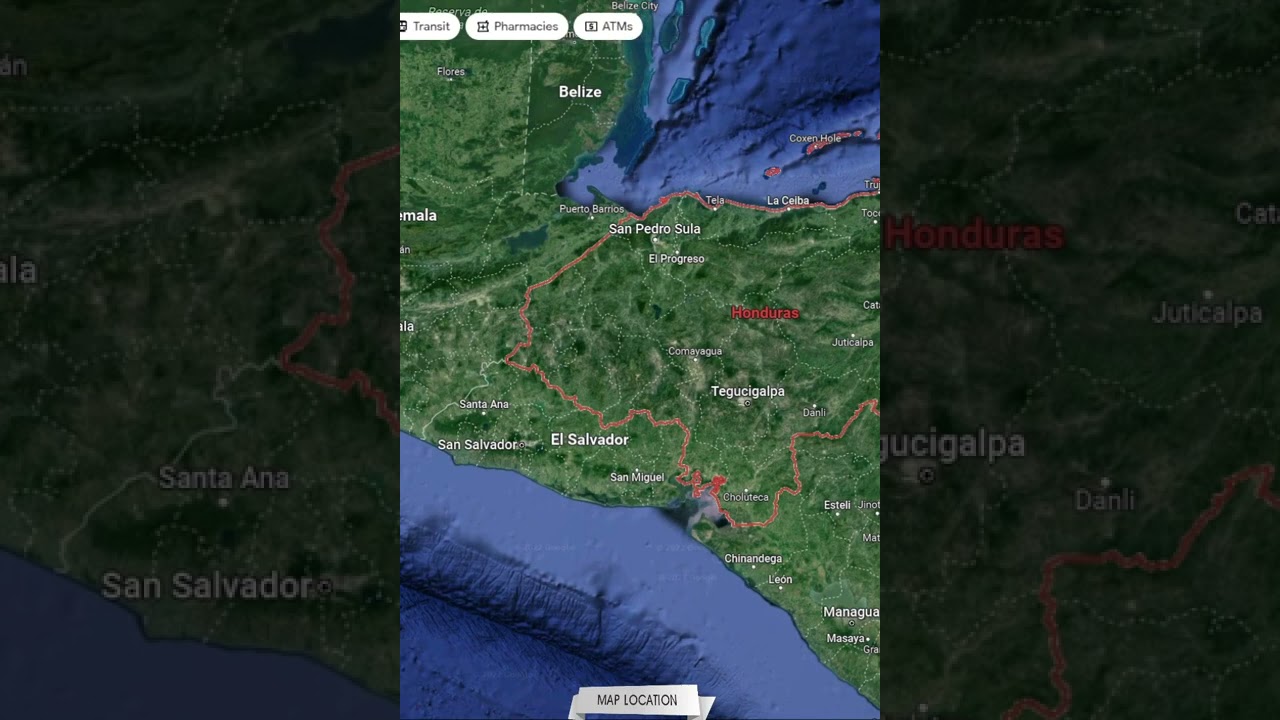Click the MAP LOCATION banner
The height and width of the screenshot is (720, 1280).
tap(637, 700)
